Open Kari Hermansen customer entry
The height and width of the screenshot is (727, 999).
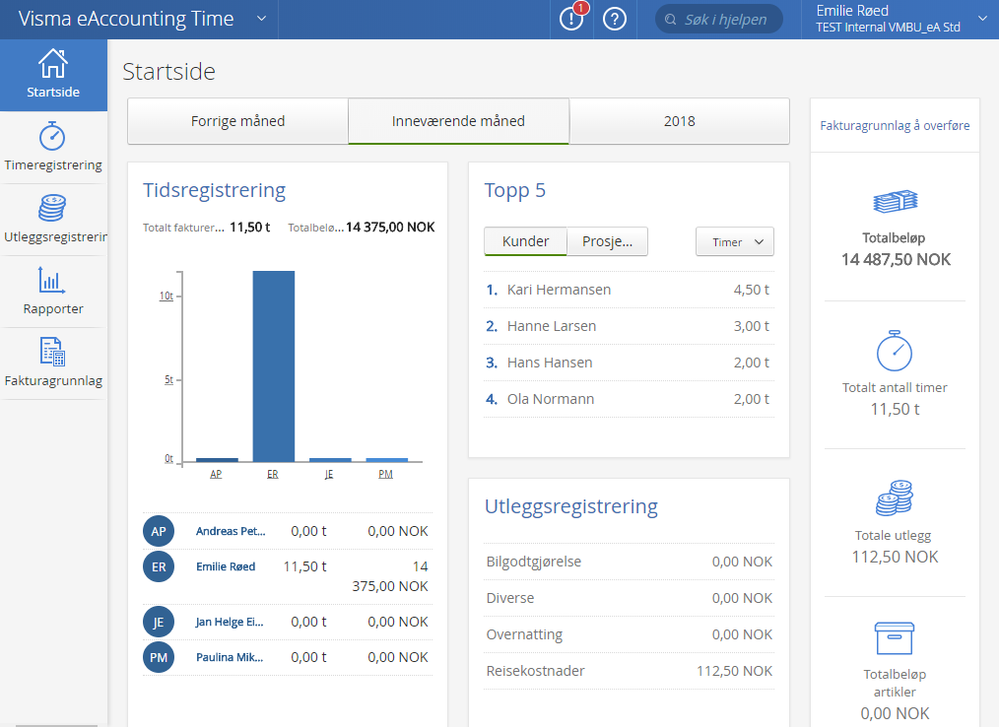559,290
